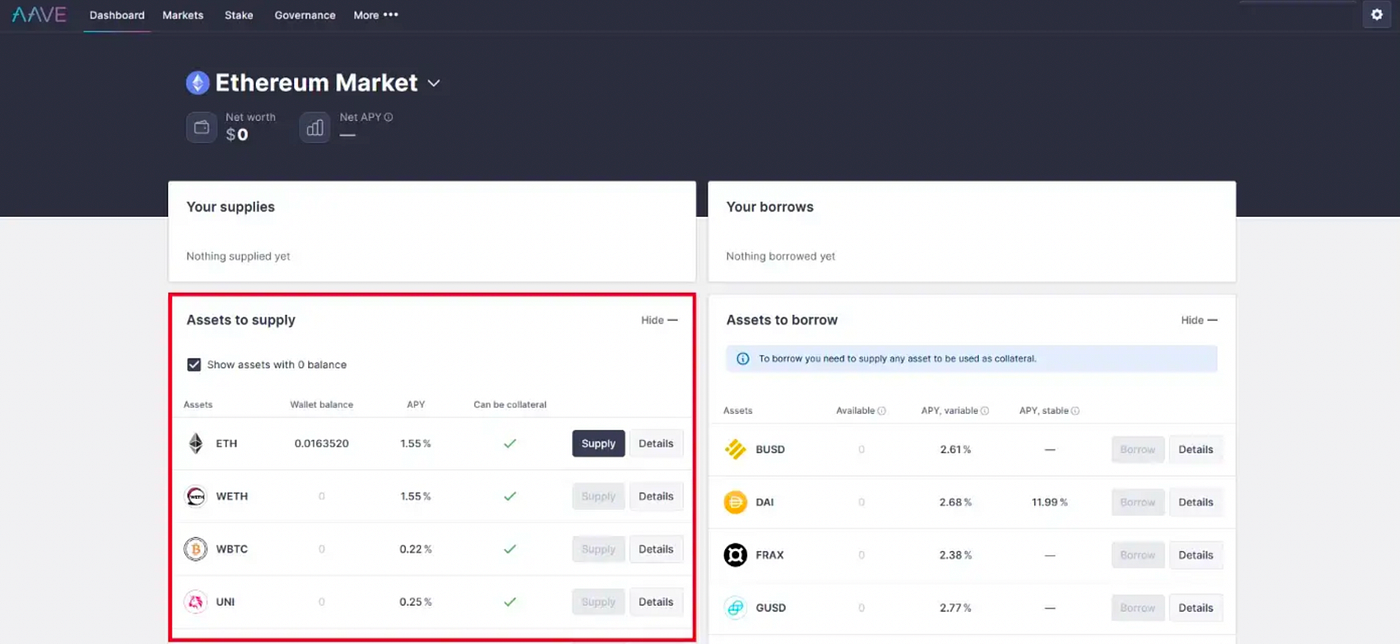This screenshot has height=644, width=1400.
Task: Click the Borrow button for DAI
Action: [x=1138, y=502]
